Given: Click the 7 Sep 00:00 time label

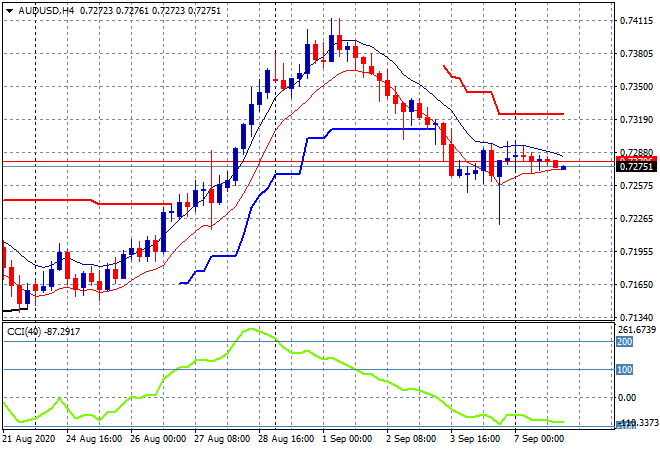Looking at the screenshot, I should click(x=539, y=439).
